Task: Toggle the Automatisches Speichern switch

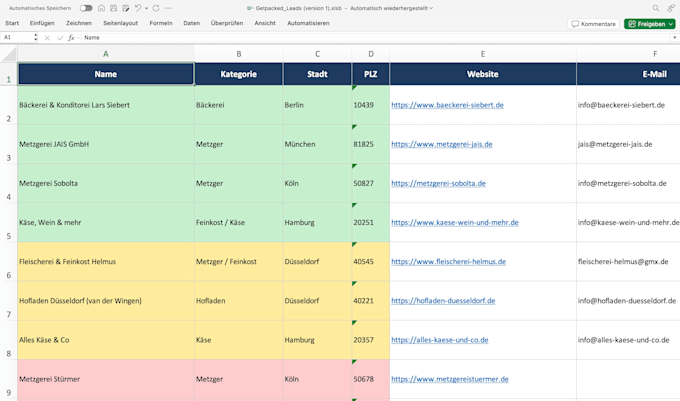Action: click(86, 8)
